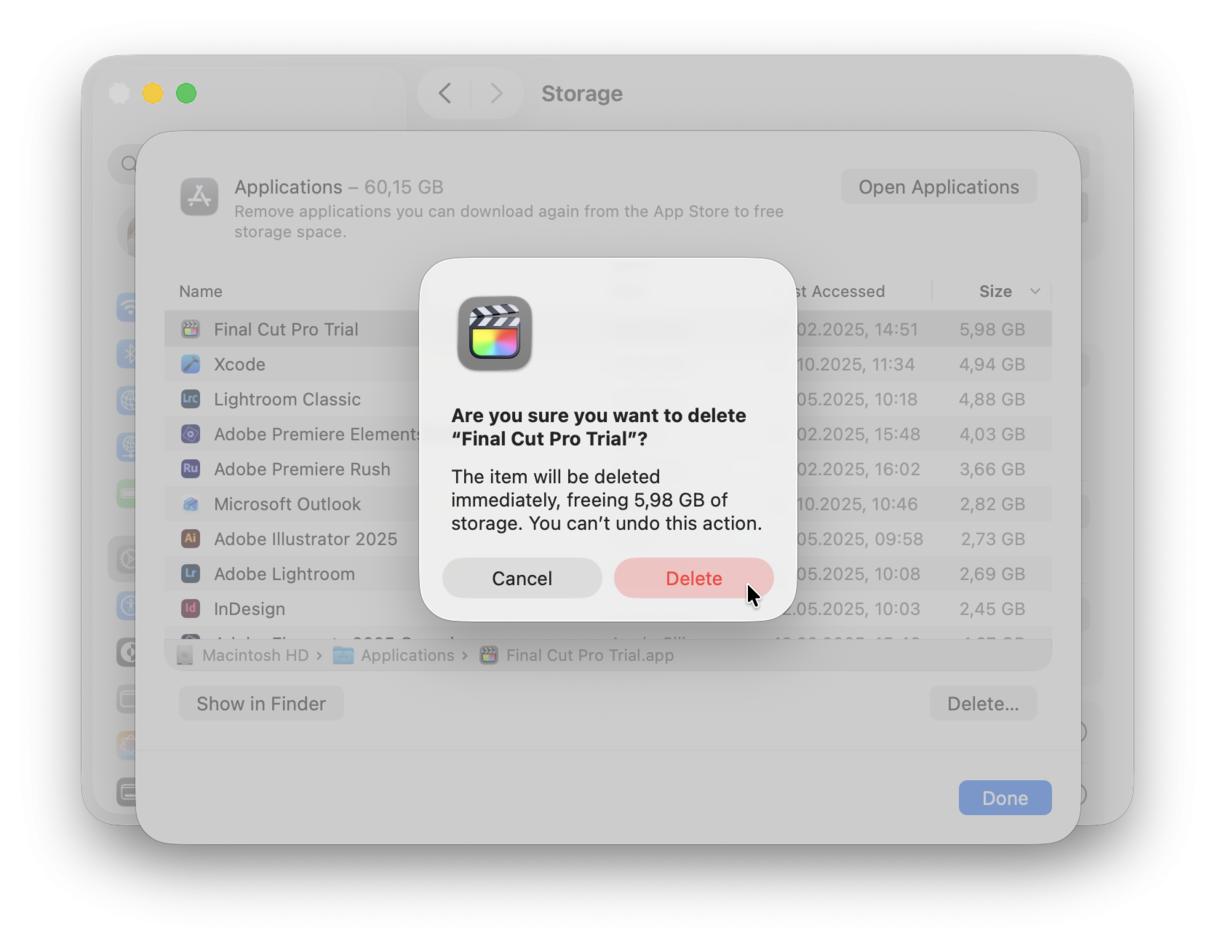The image size is (1215, 952).
Task: Click Show in Finder
Action: (x=260, y=703)
